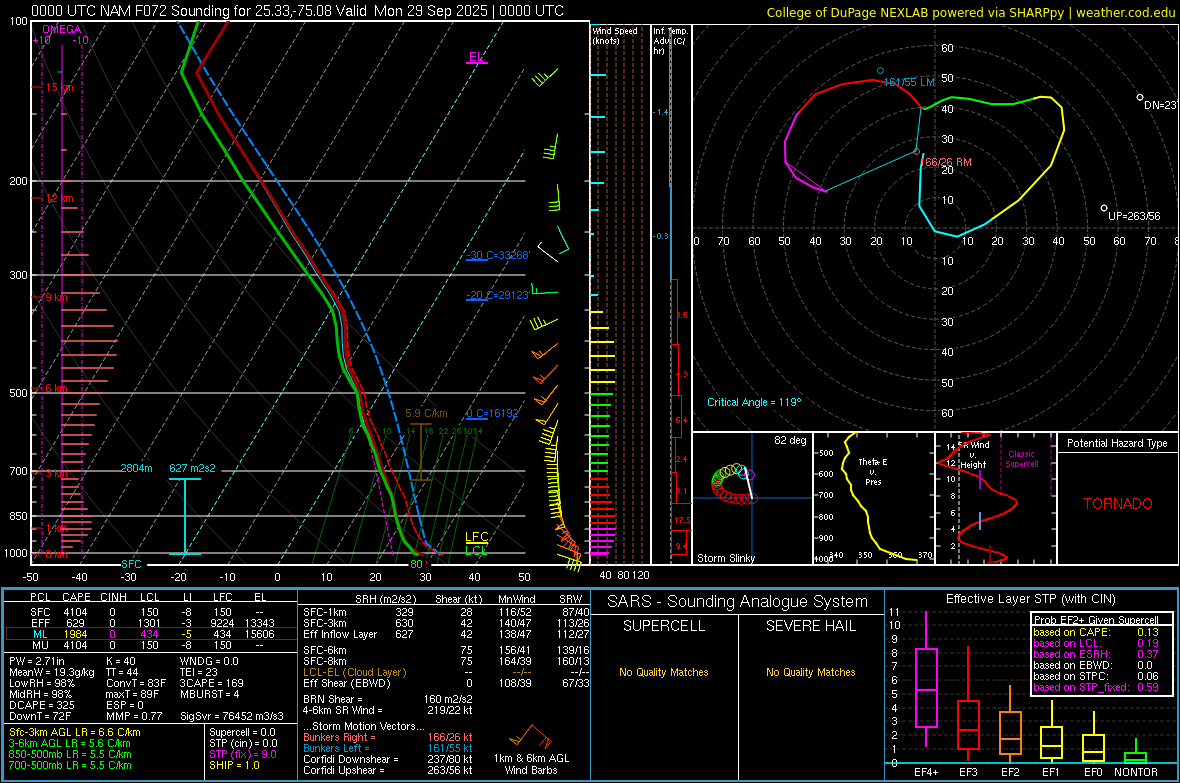Click the 'Theta-E v. Pres' inset label
This screenshot has width=1180, height=783.
click(873, 471)
